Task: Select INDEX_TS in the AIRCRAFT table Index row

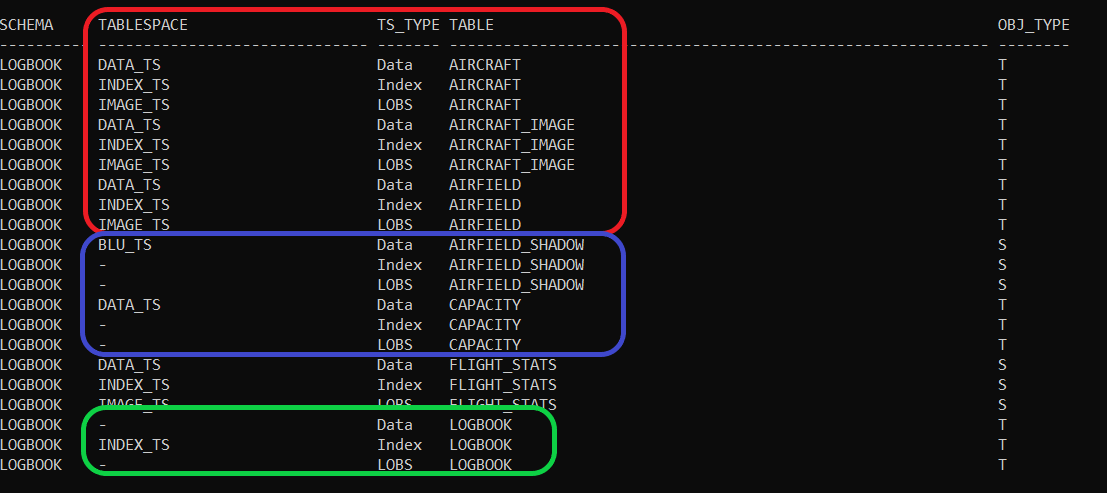Action: (x=133, y=85)
